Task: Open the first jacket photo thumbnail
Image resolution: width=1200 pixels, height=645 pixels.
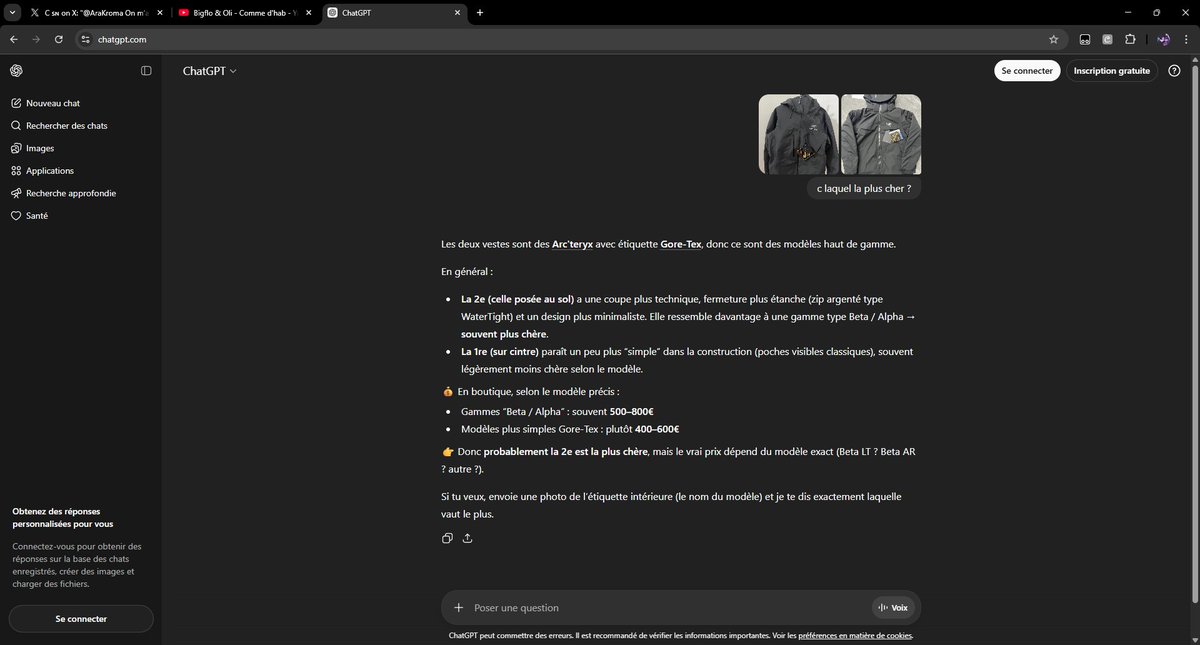Action: point(798,134)
